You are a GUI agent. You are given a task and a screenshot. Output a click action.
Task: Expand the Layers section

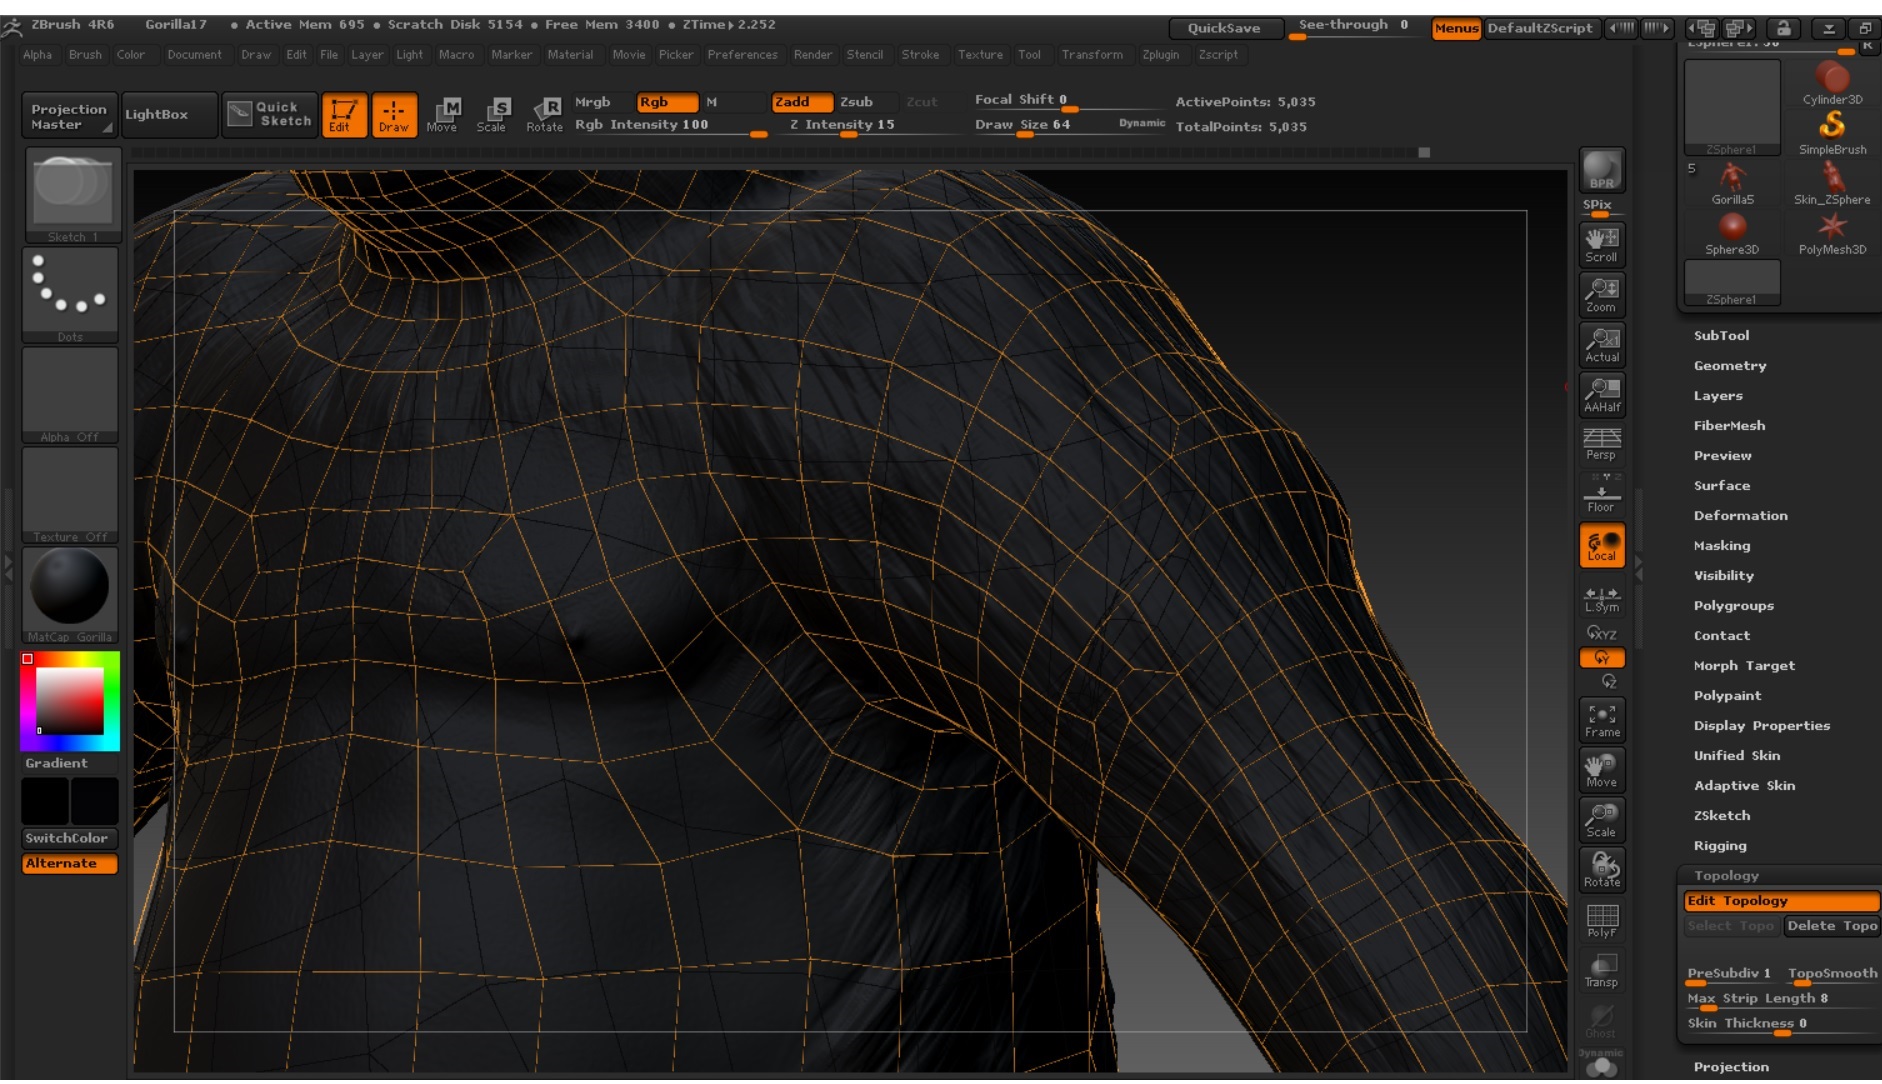(x=1718, y=396)
